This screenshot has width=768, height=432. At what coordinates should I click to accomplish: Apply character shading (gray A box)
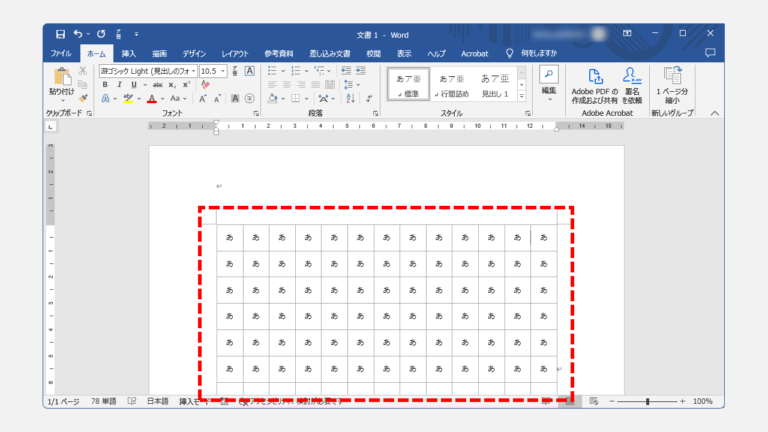[235, 98]
